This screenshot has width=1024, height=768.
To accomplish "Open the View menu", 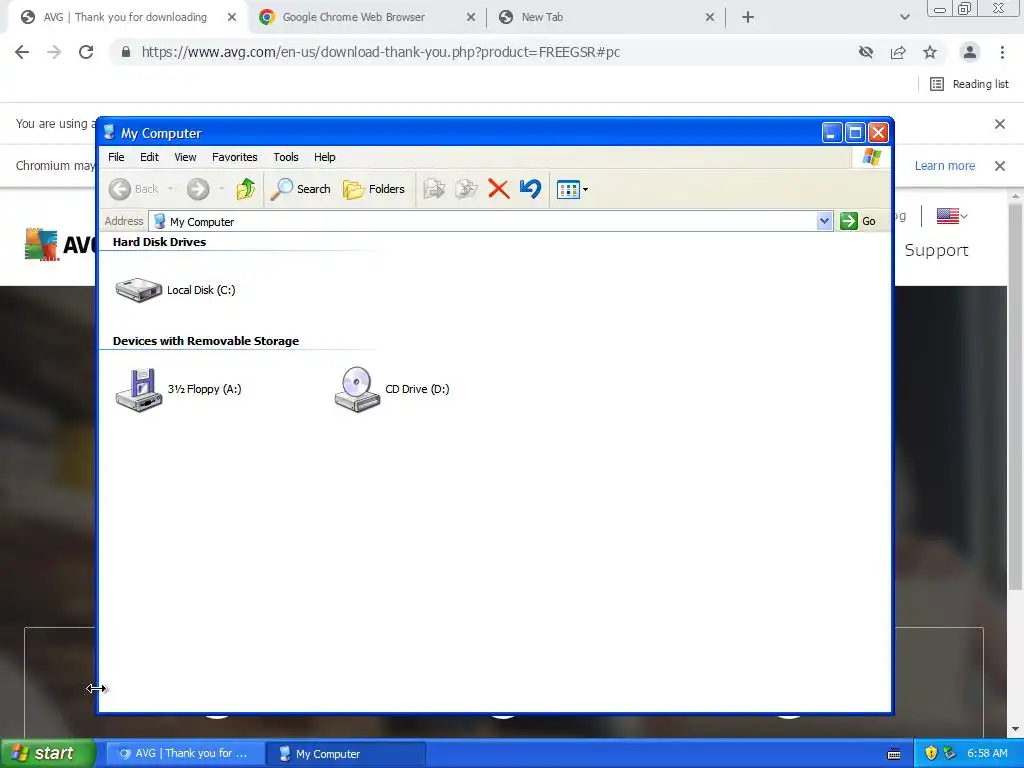I will [185, 157].
